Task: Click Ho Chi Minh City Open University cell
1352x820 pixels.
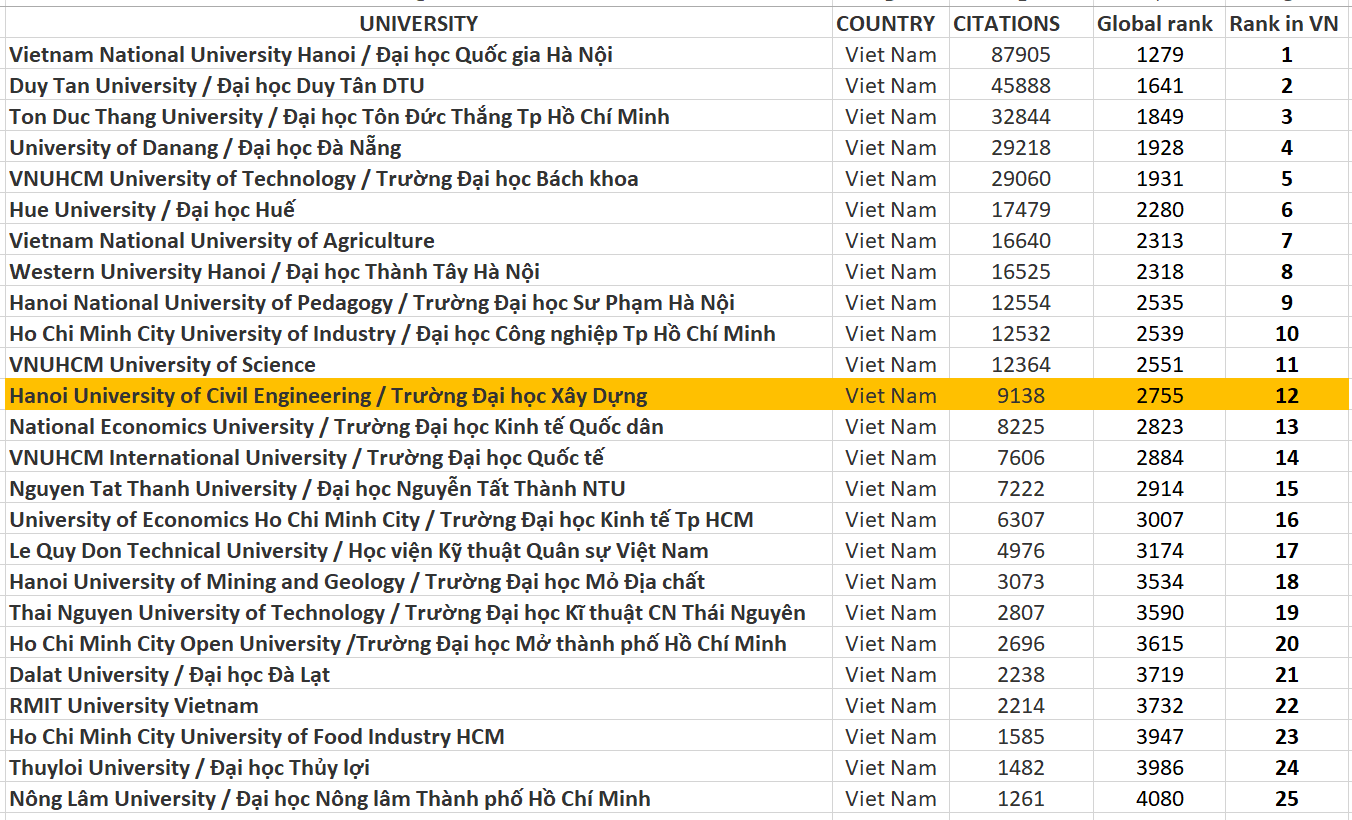Action: pos(418,643)
